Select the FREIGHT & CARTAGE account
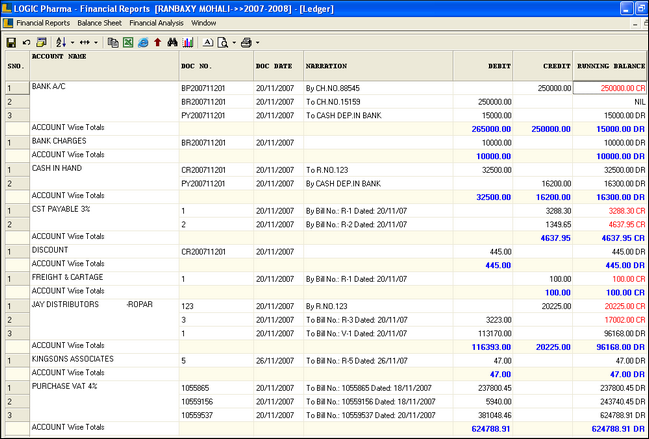 [x=67, y=277]
